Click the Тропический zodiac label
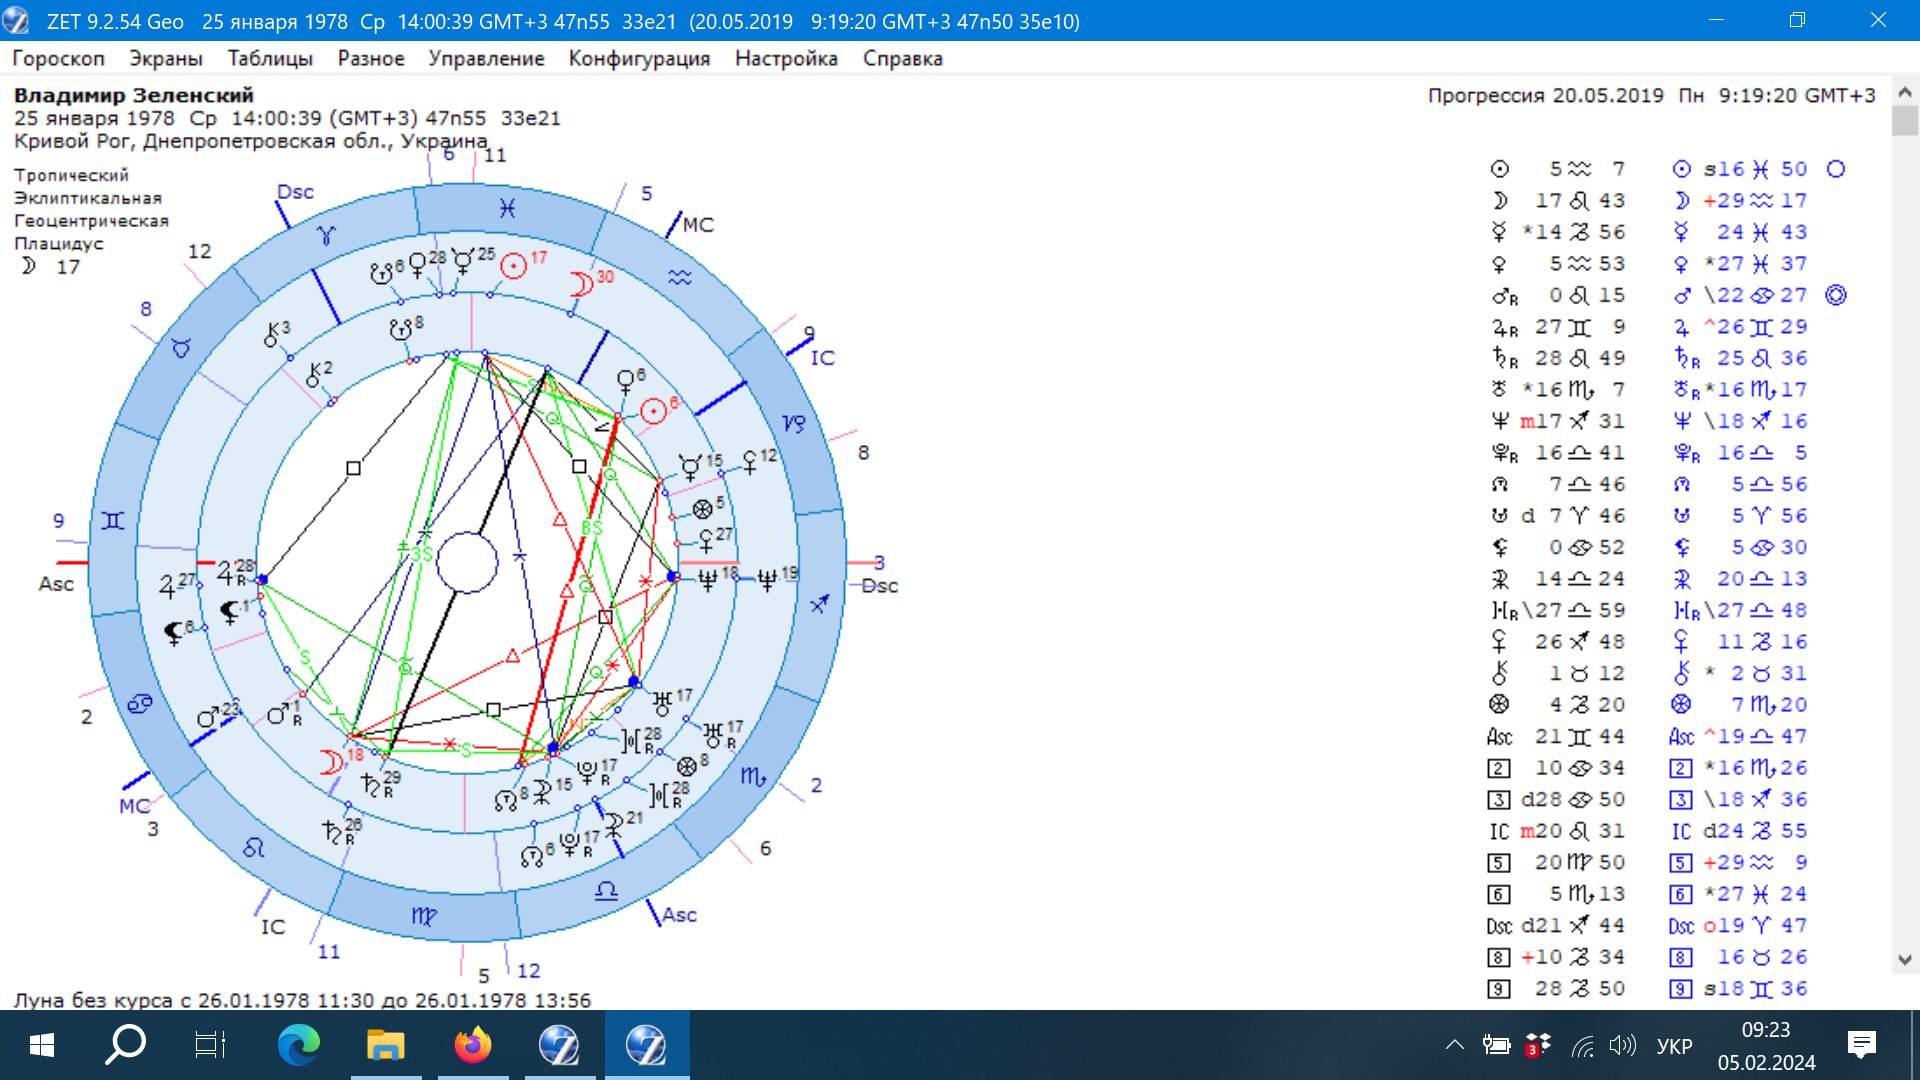 [71, 175]
